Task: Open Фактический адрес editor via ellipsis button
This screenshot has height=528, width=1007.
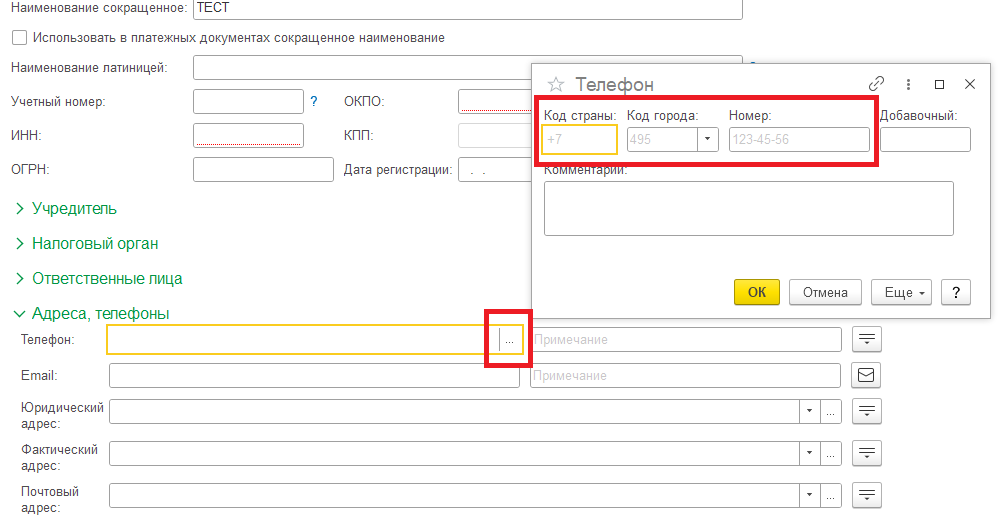Action: click(830, 453)
